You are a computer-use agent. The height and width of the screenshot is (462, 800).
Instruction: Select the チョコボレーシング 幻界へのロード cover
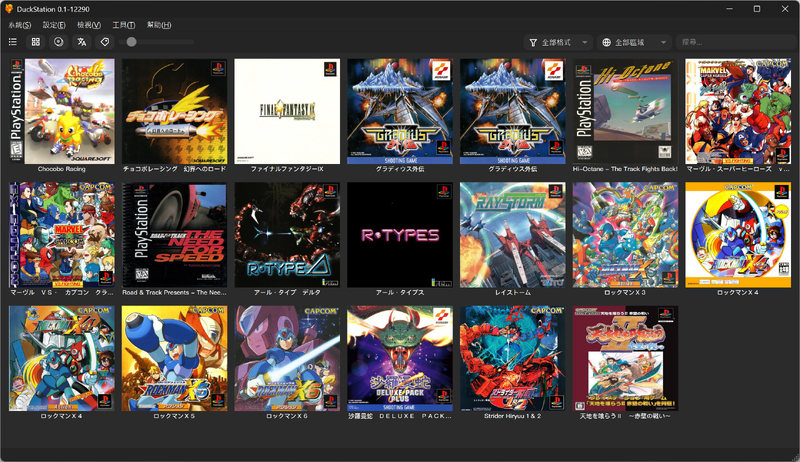174,111
